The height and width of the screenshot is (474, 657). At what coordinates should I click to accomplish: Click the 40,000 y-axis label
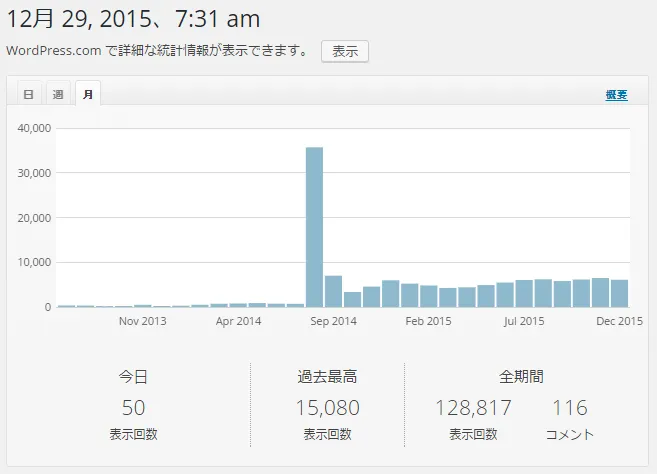click(x=33, y=128)
